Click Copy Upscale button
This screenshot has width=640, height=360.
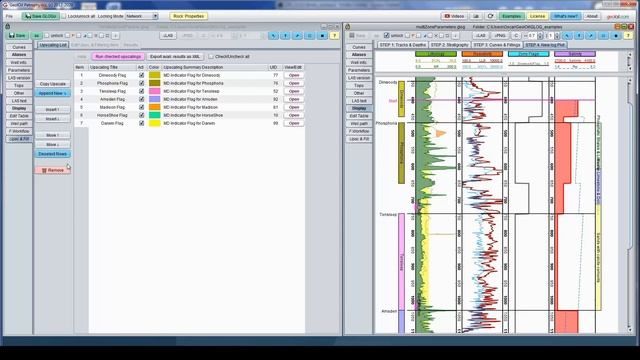pos(53,84)
